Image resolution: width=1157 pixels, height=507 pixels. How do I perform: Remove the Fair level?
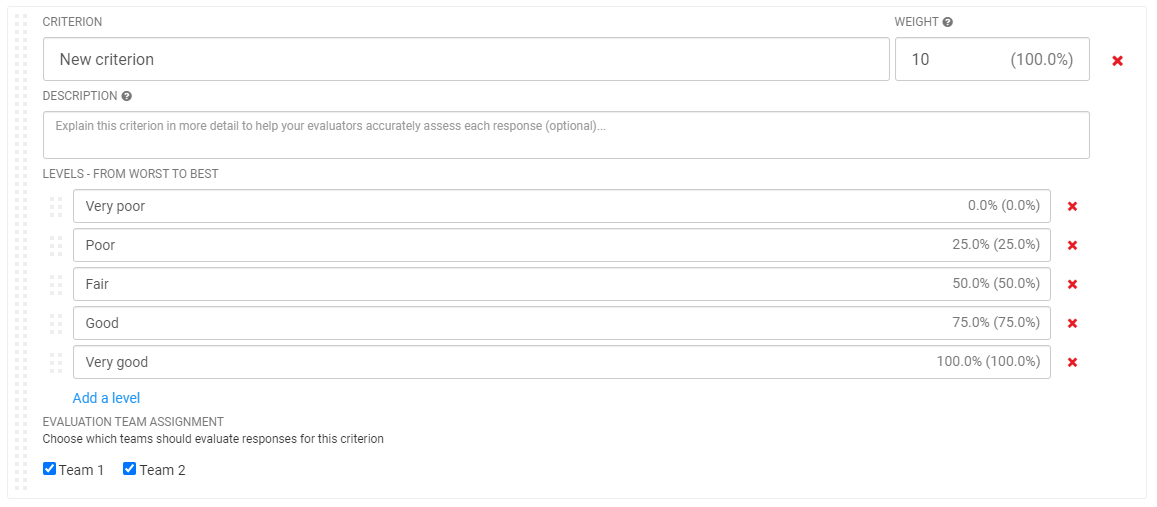coord(1072,284)
